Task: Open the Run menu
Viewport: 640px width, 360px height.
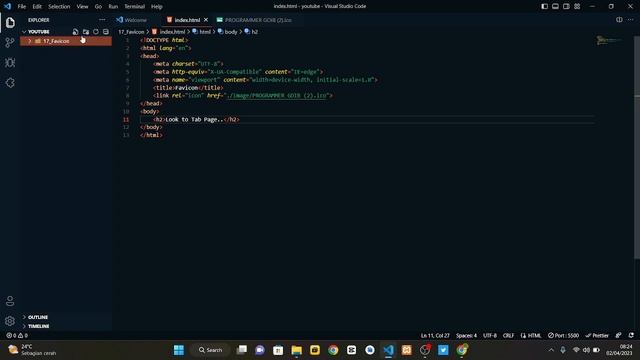Action: [x=113, y=6]
